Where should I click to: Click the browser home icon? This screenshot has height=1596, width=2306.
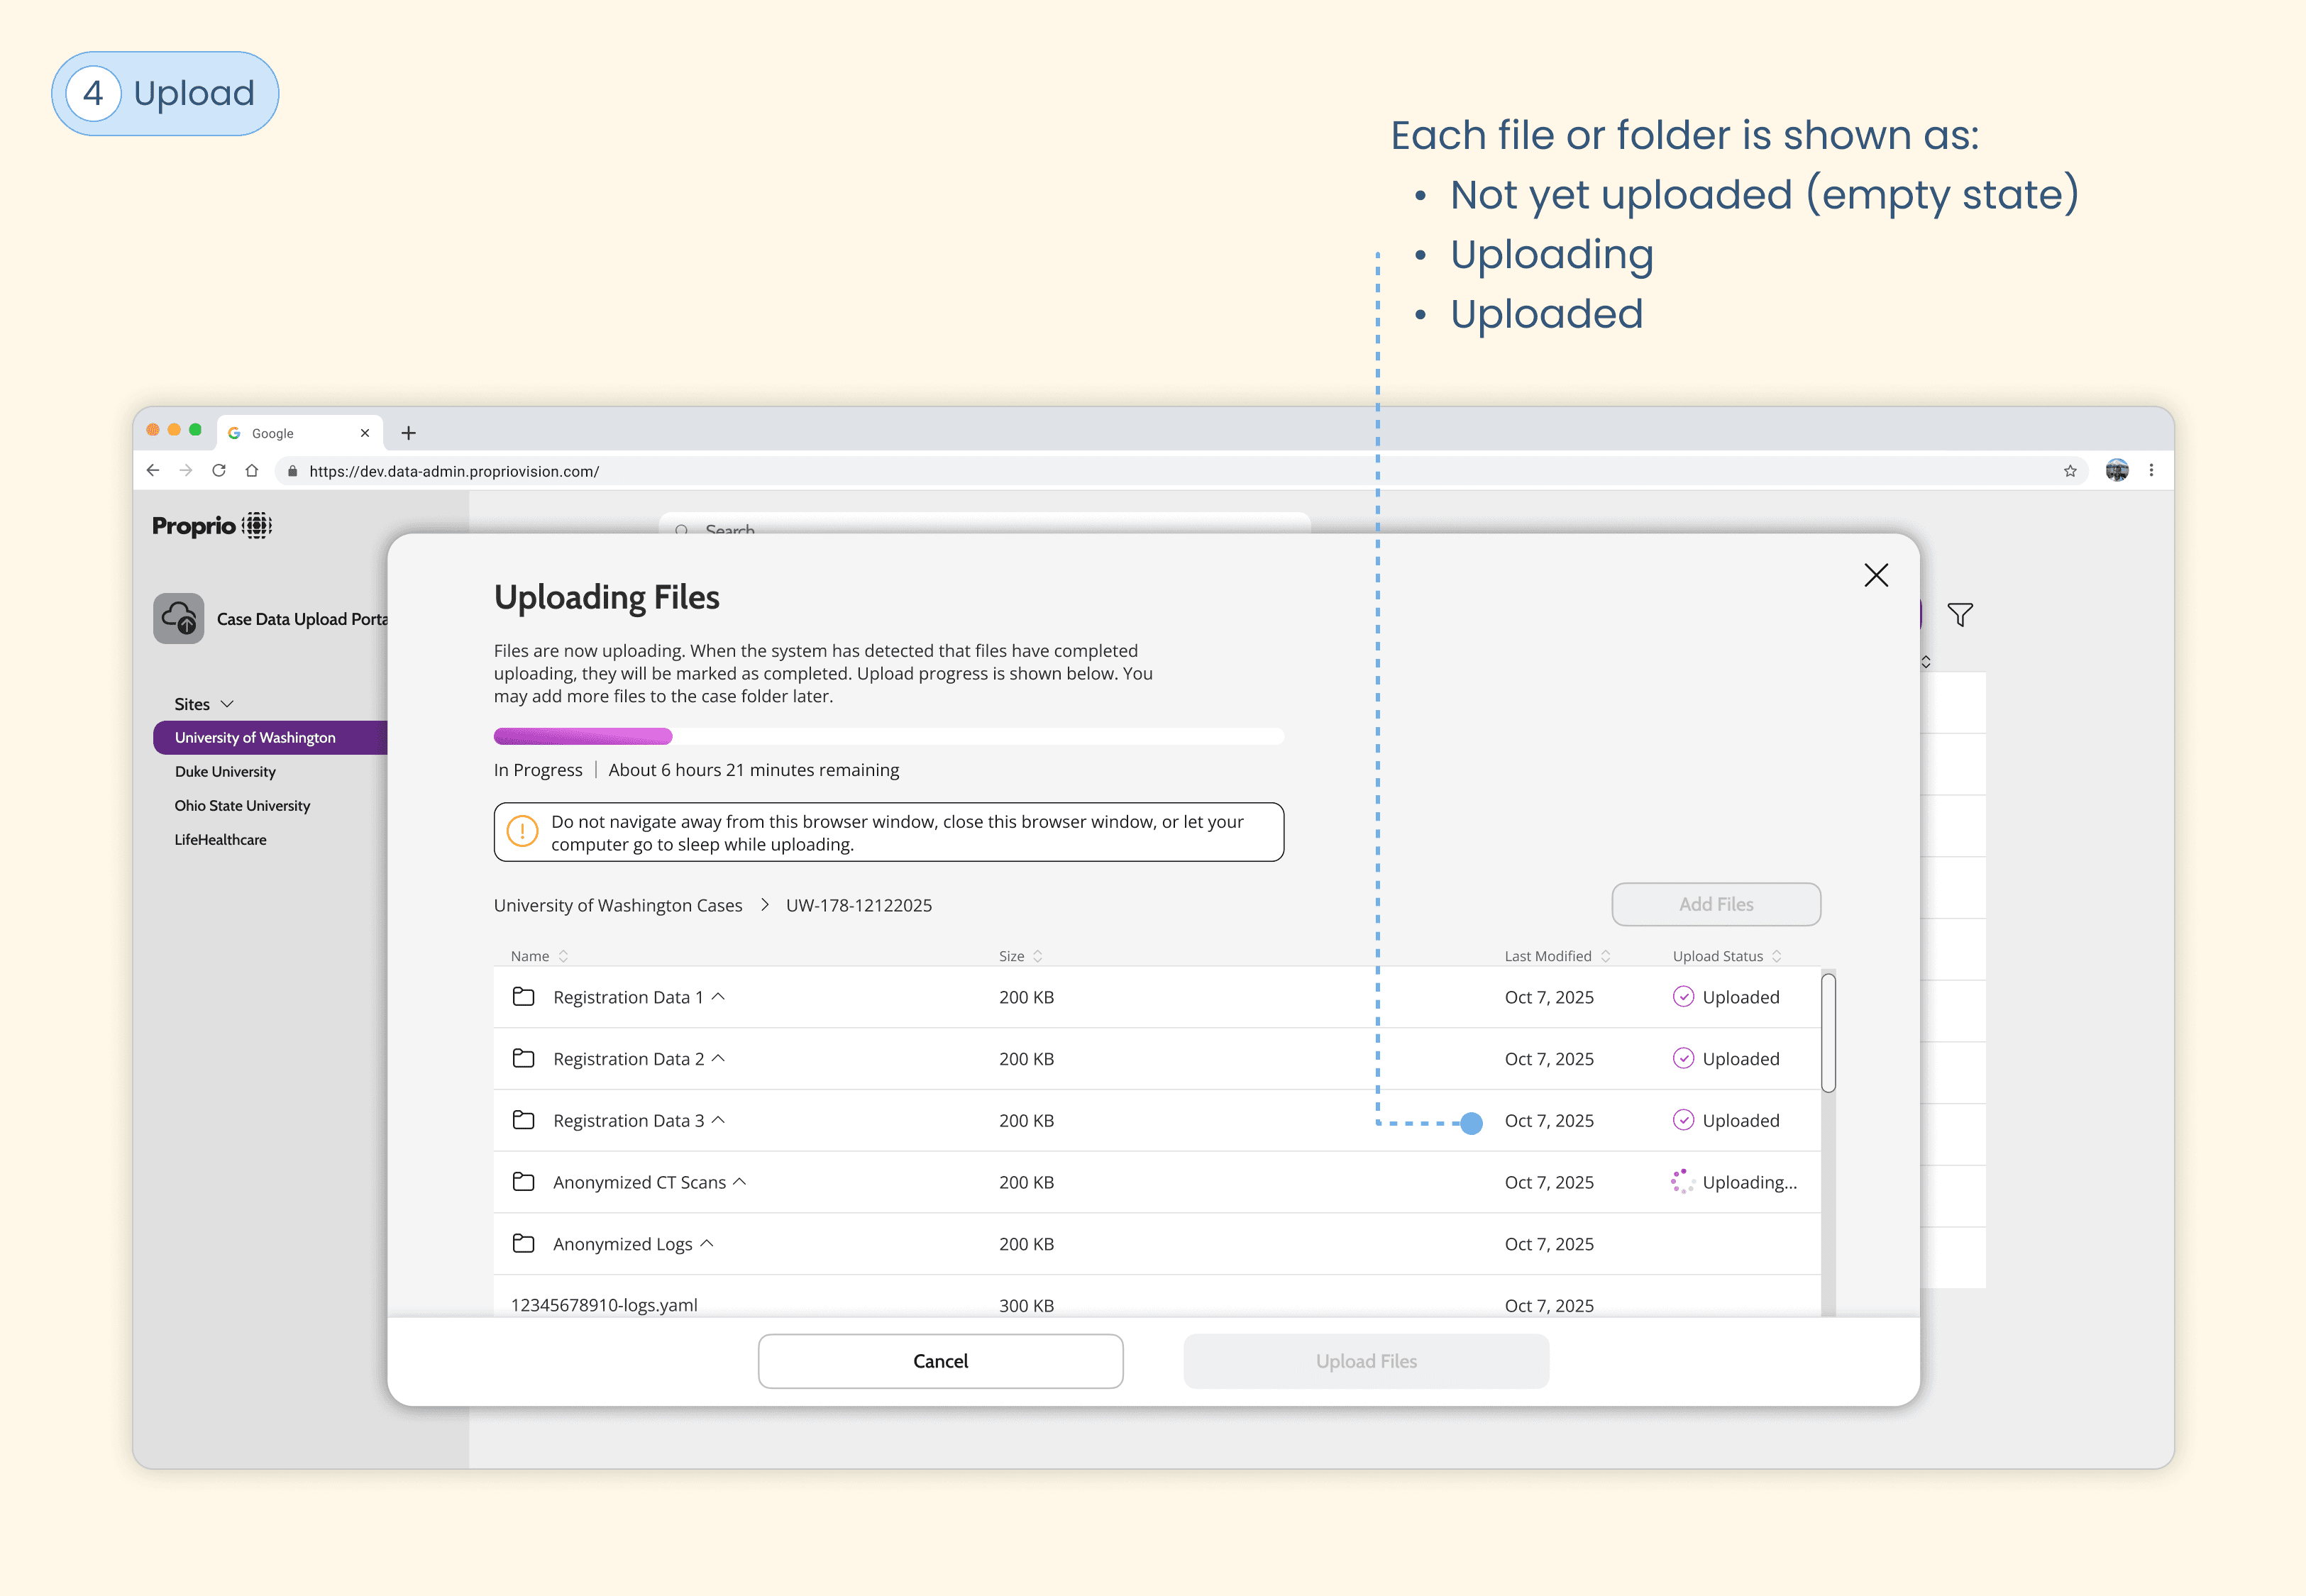coord(252,470)
